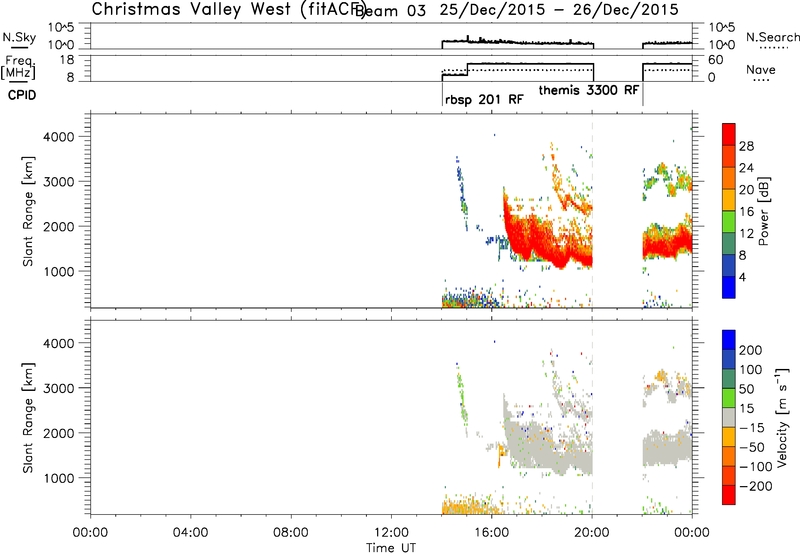Click the gray 15 to -15 velocity swatch
The height and width of the screenshot is (554, 800).
pos(729,418)
